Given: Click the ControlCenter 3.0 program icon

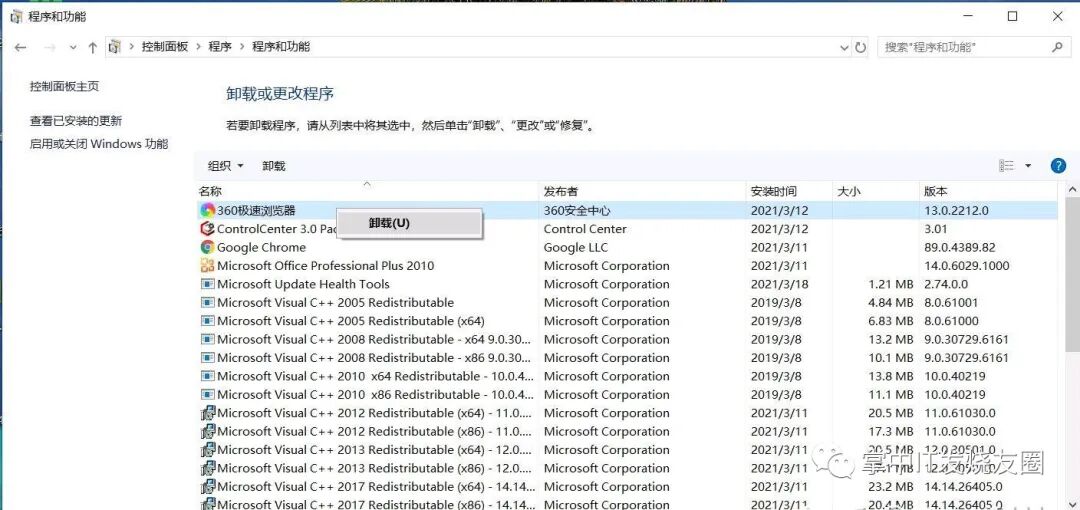Looking at the screenshot, I should 207,229.
